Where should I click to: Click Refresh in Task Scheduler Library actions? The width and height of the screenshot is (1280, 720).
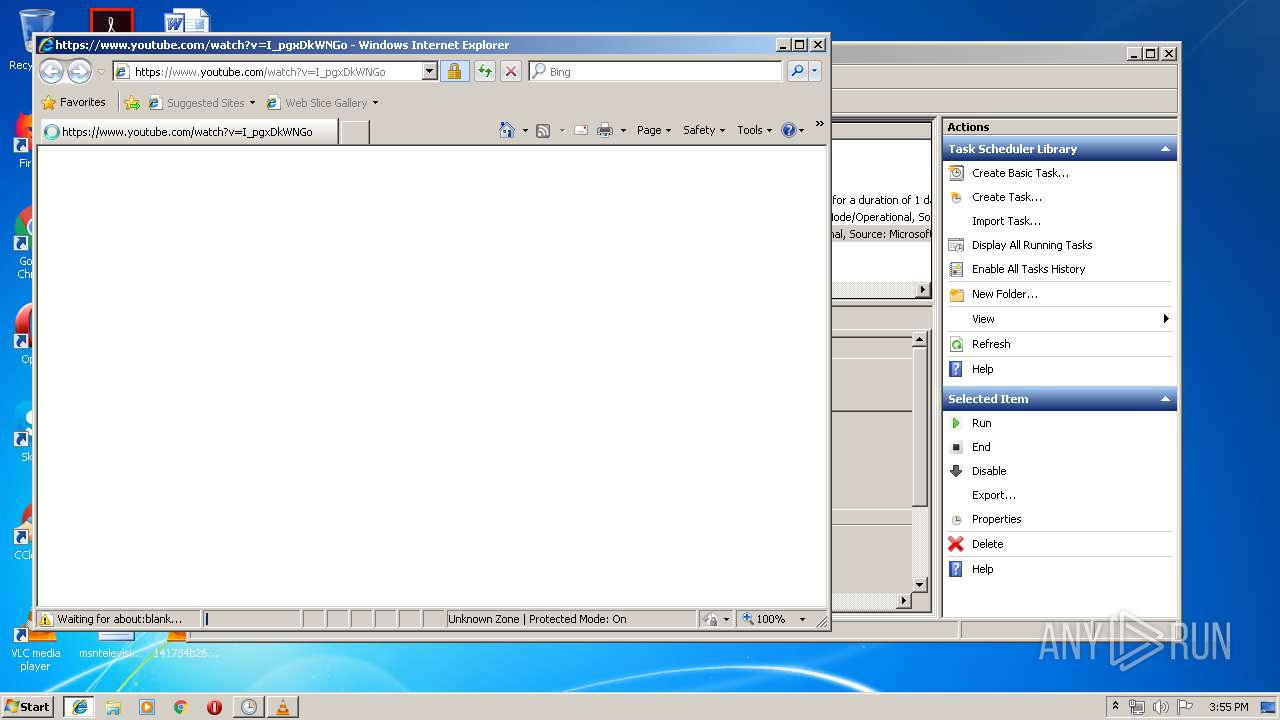click(x=991, y=344)
